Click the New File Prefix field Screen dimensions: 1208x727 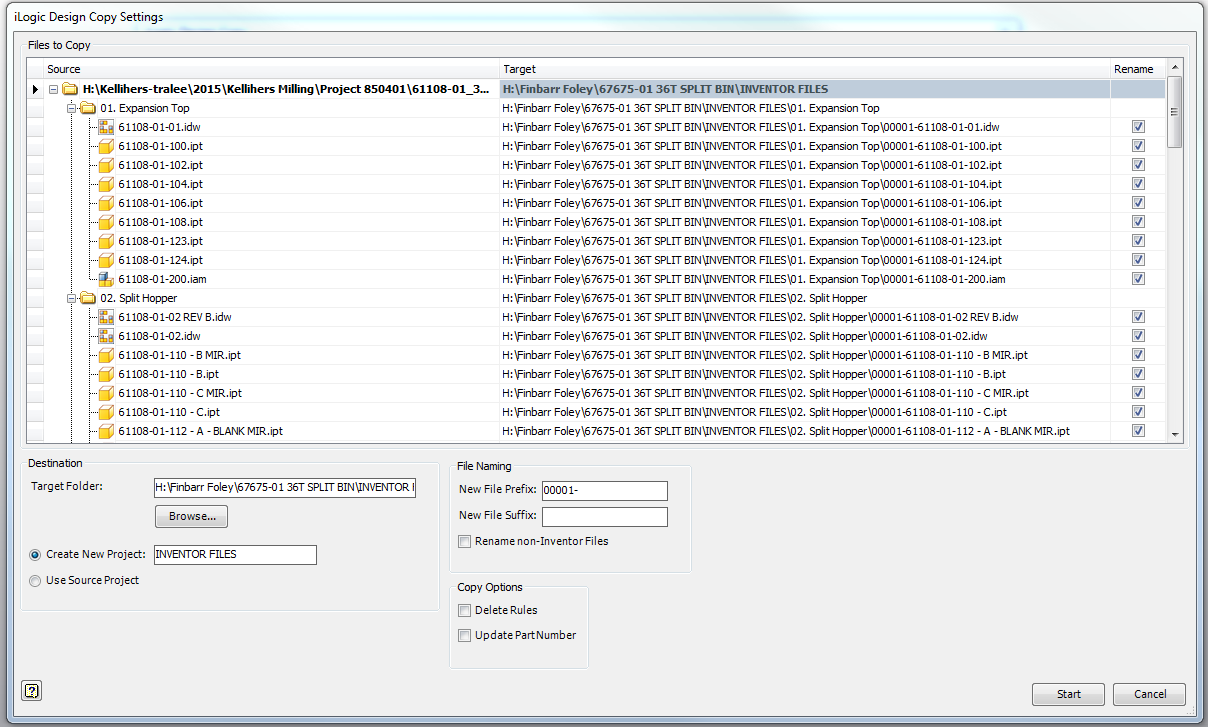604,490
